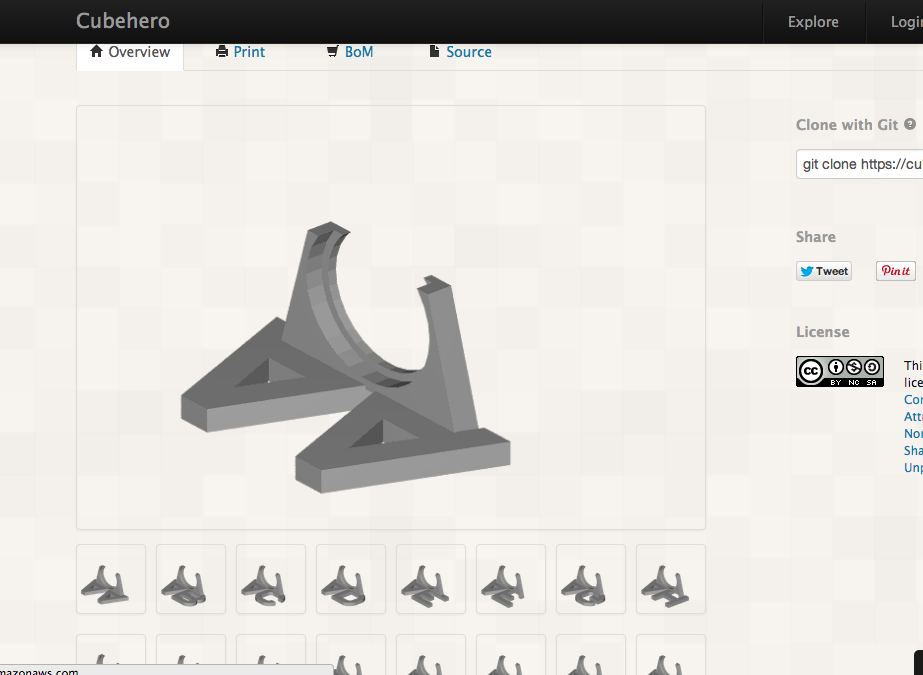Select the sixth model thumbnail in the row
The height and width of the screenshot is (675, 923).
[x=511, y=579]
